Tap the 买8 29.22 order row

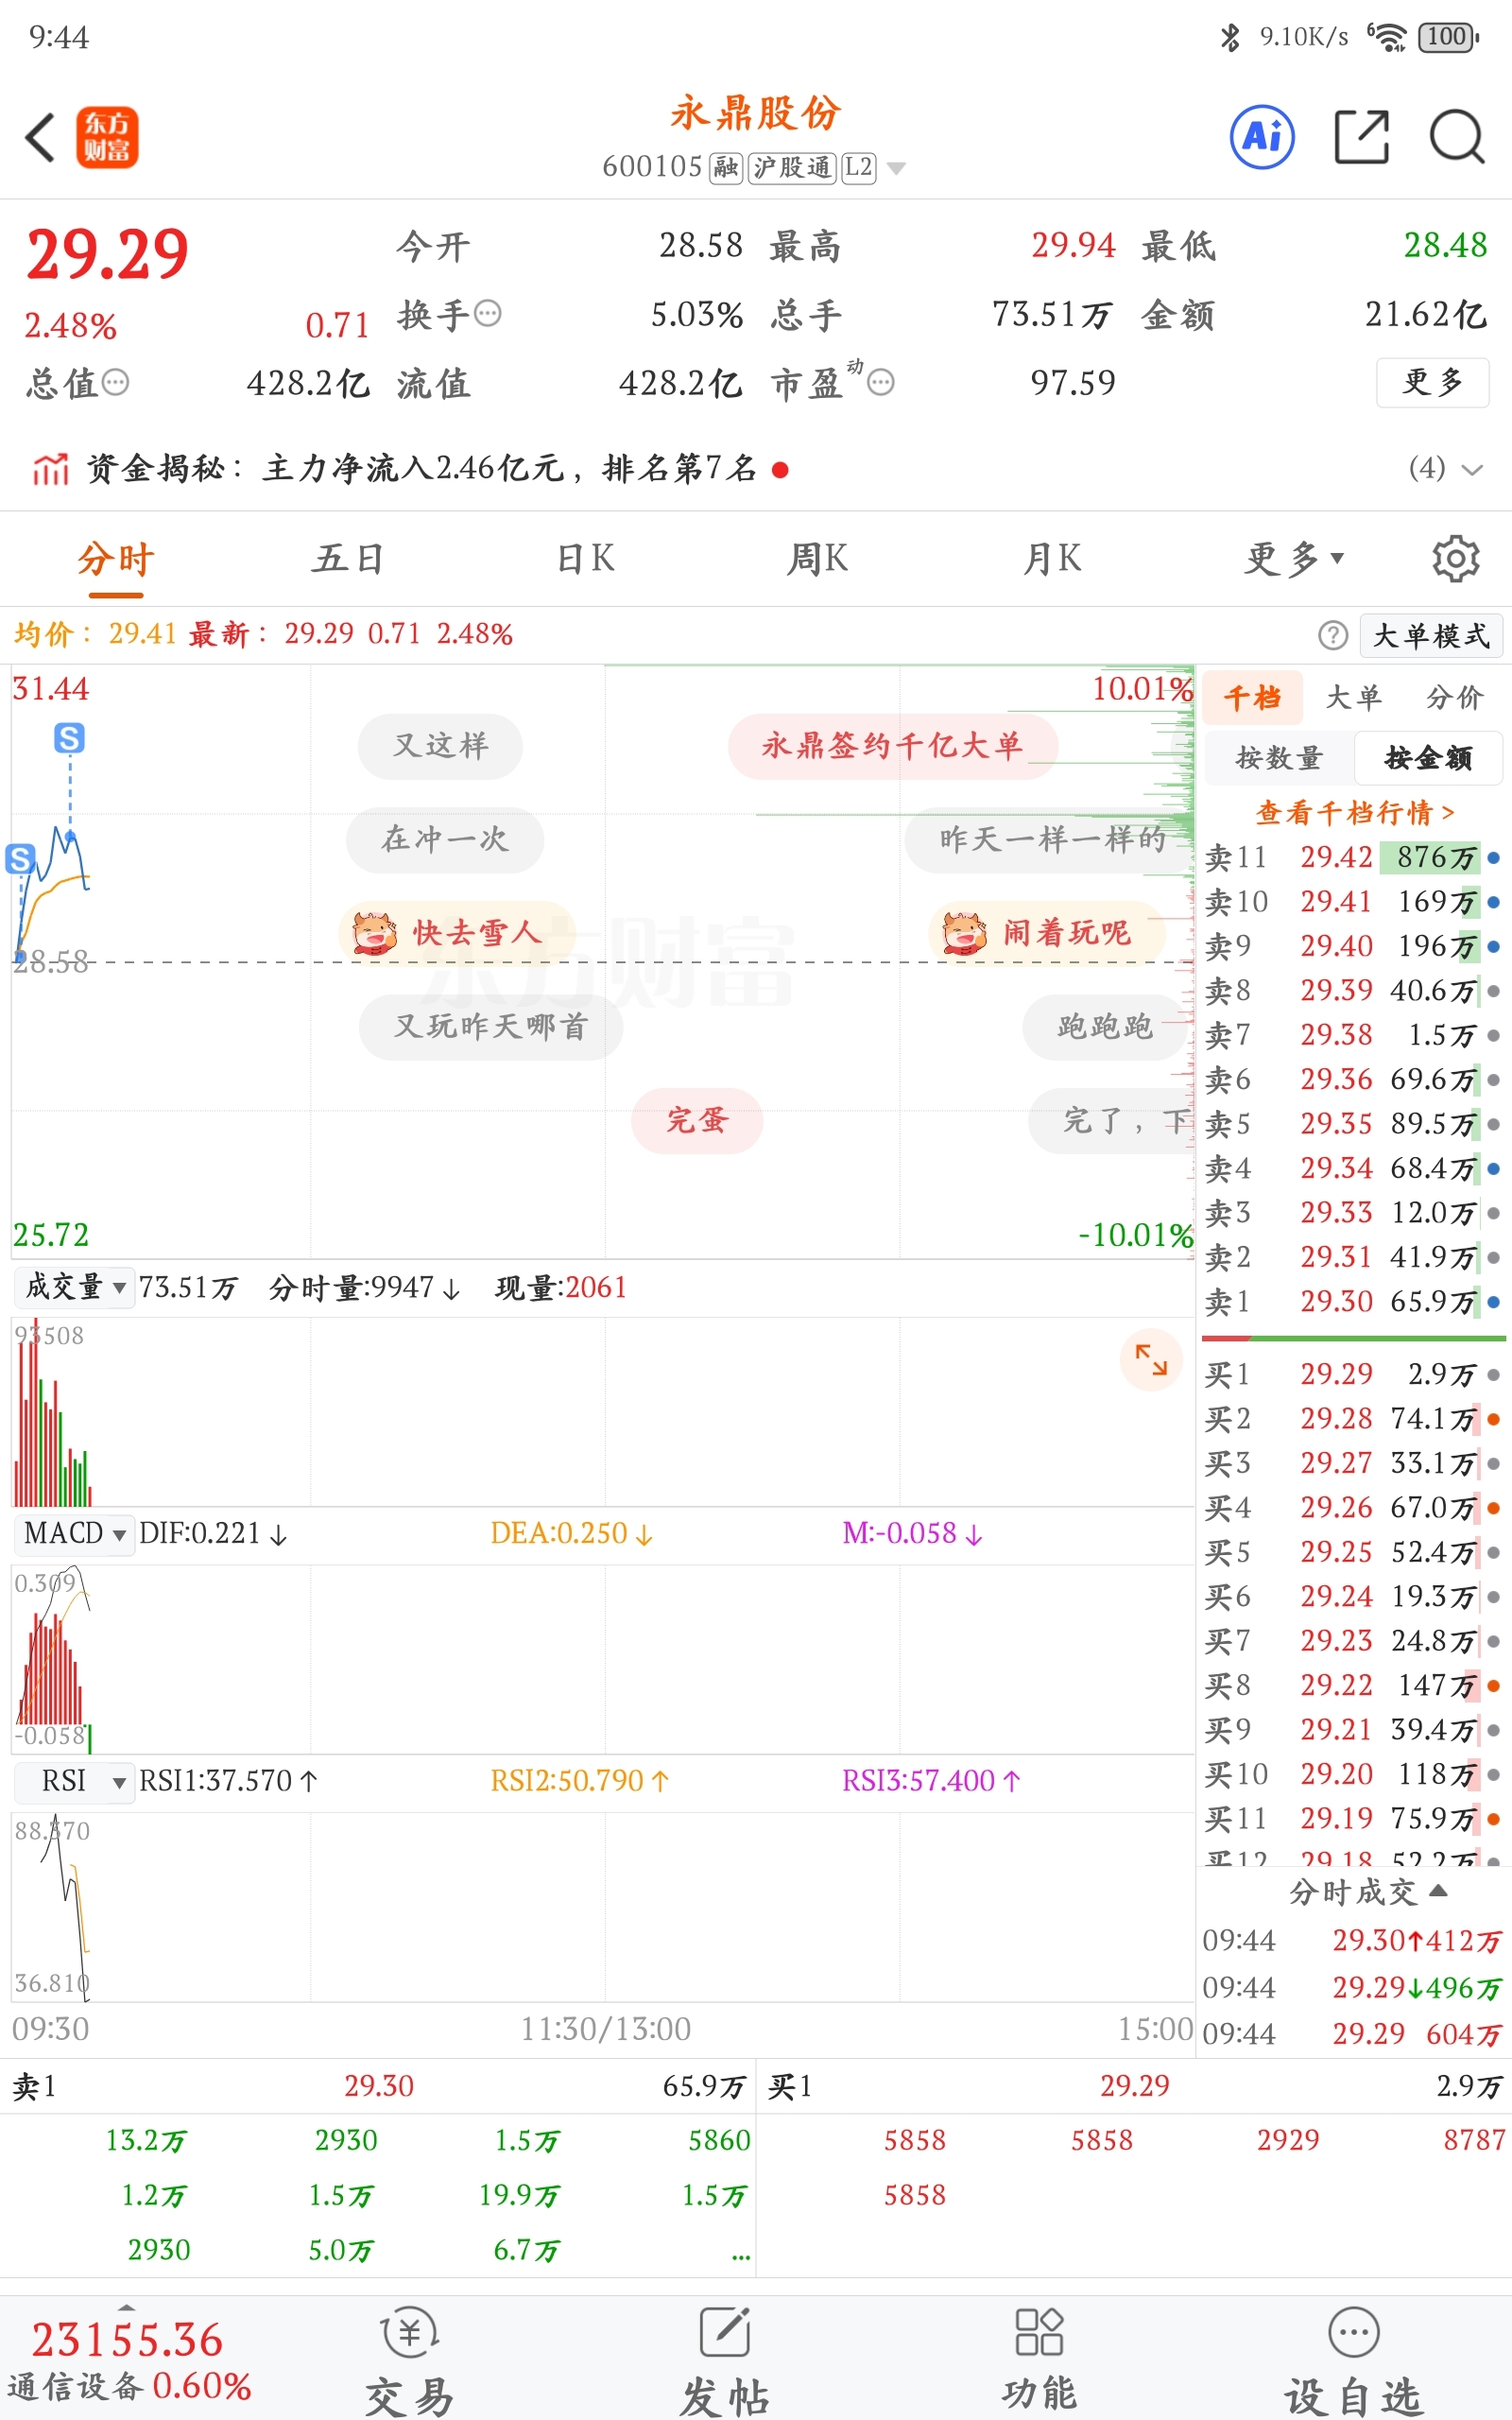1353,1685
